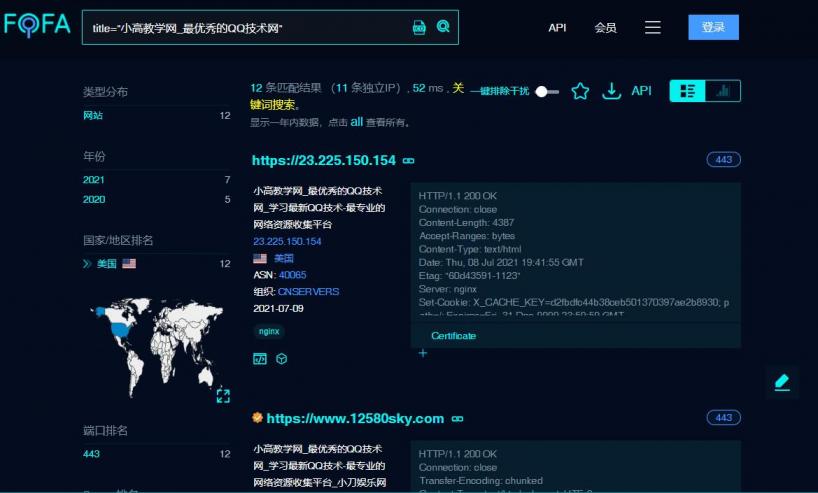Viewport: 818px width, 493px height.
Task: Click the CNSERVERS organization link
Action: point(308,292)
